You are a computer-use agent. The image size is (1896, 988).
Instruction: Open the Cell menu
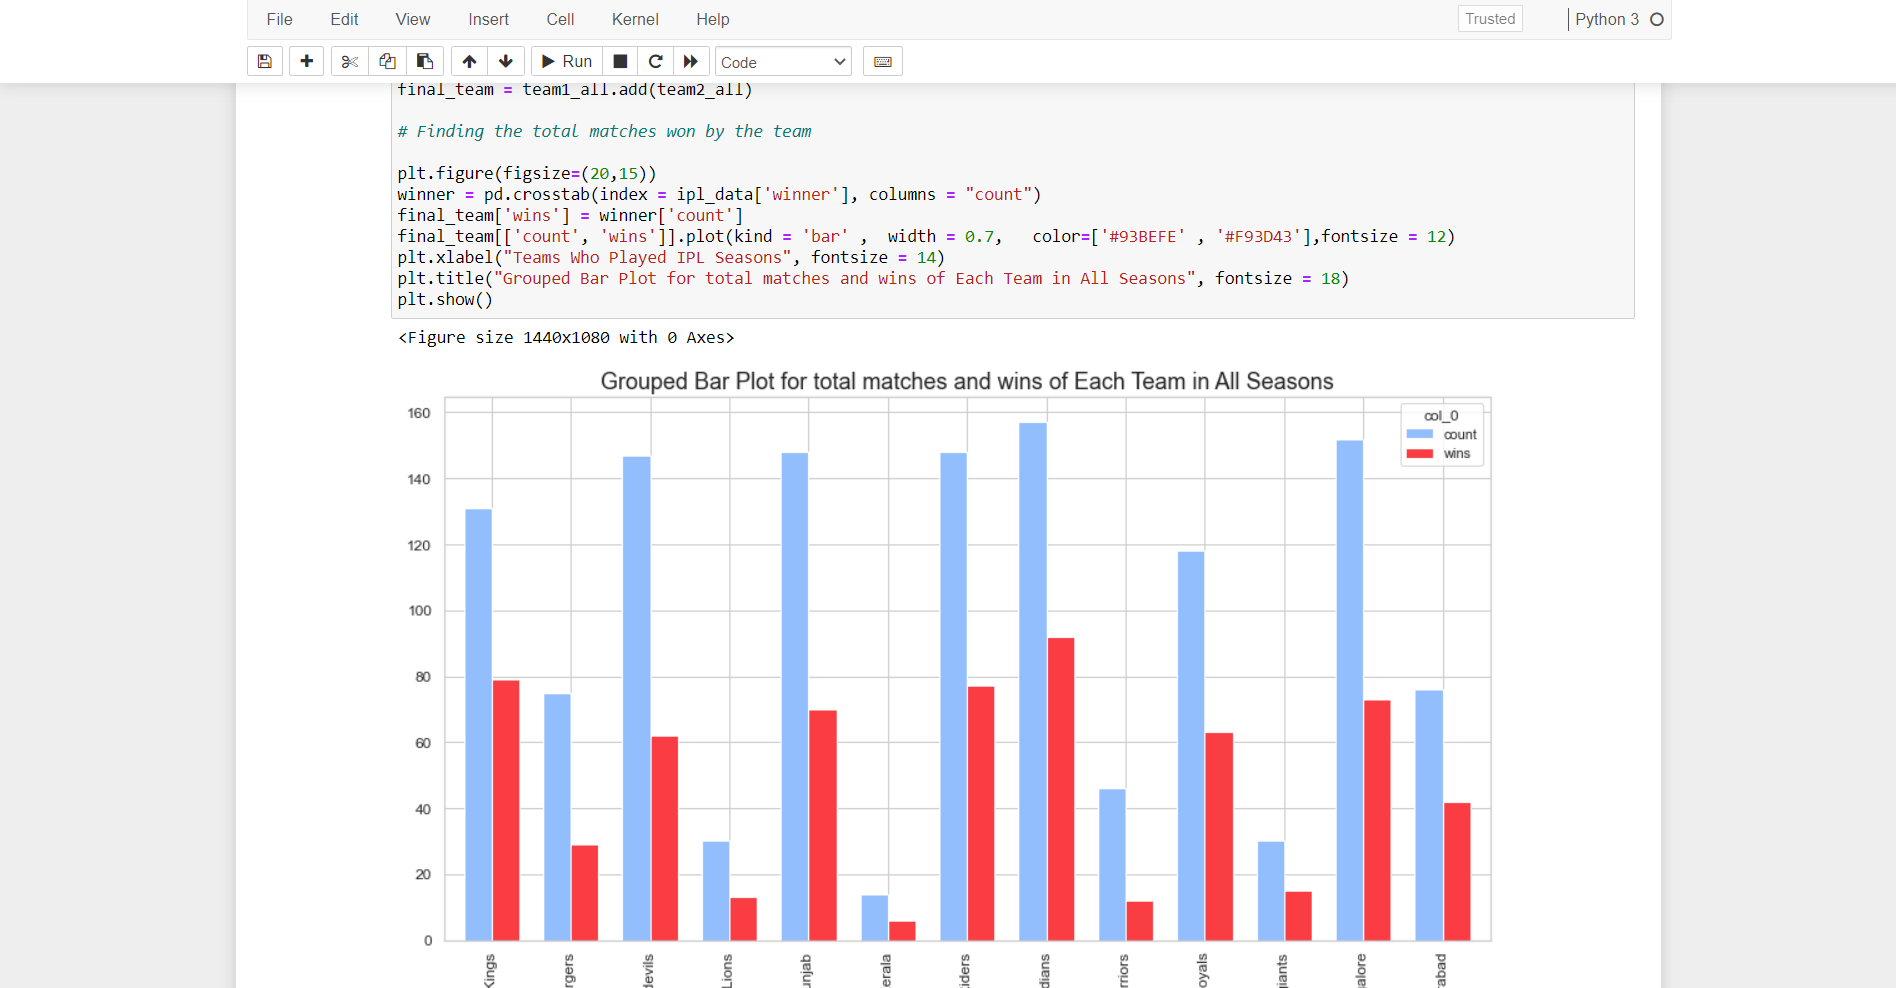pyautogui.click(x=560, y=19)
